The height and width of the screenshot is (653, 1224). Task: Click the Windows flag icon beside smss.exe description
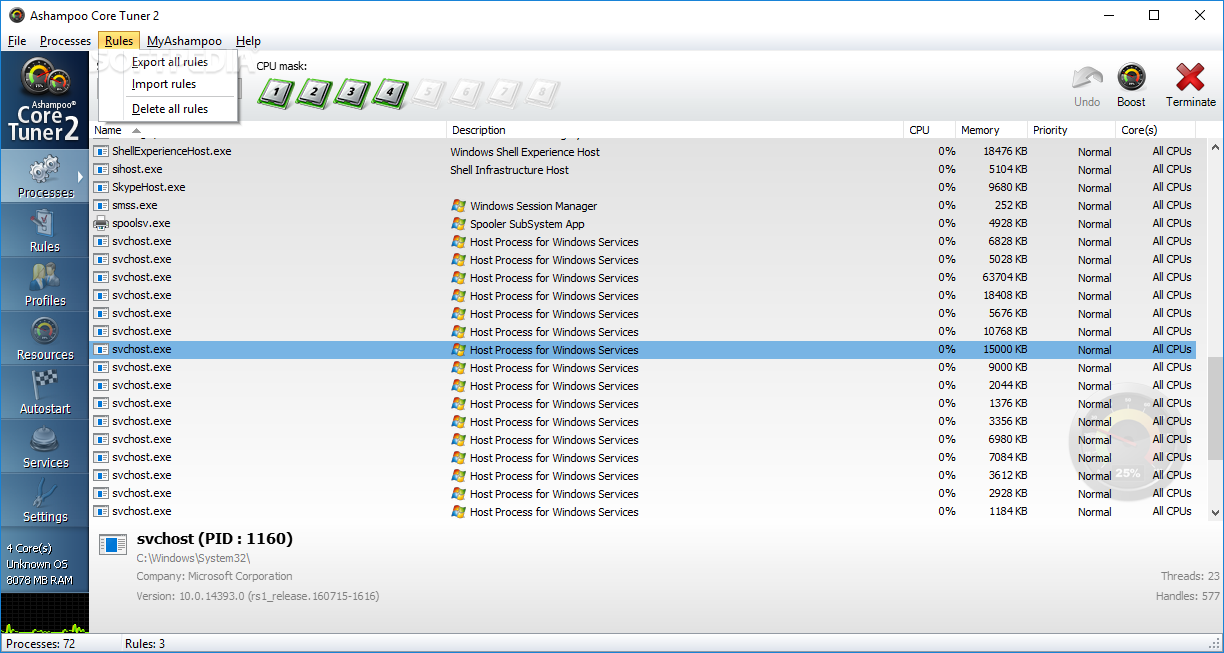(459, 206)
